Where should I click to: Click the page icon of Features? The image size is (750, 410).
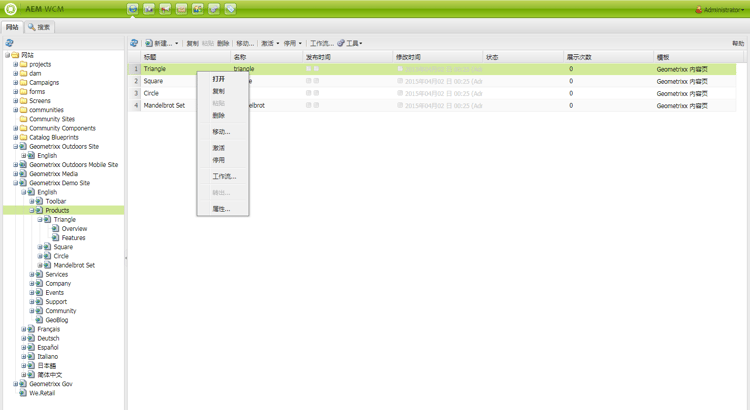55,238
